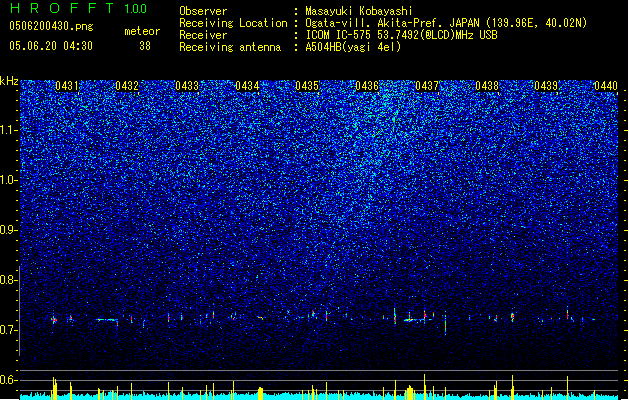Screen dimensions: 629x400
Task: Click the Receiver field label
Action: pos(203,35)
